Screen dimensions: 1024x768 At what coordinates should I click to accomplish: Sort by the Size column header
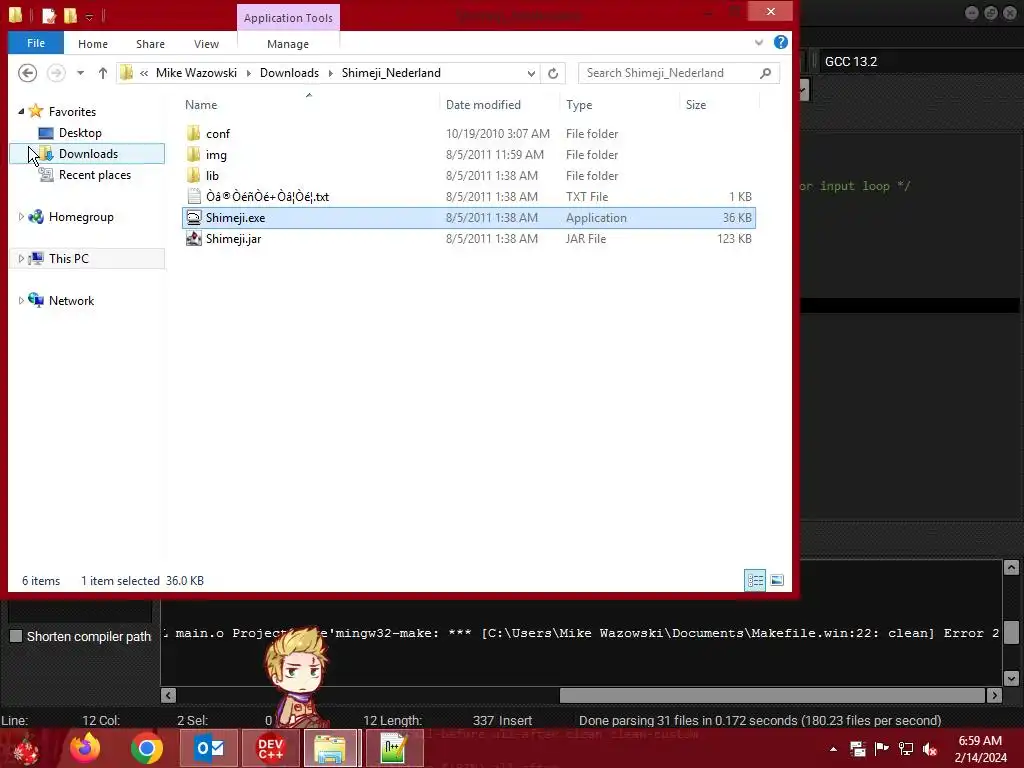(719, 104)
